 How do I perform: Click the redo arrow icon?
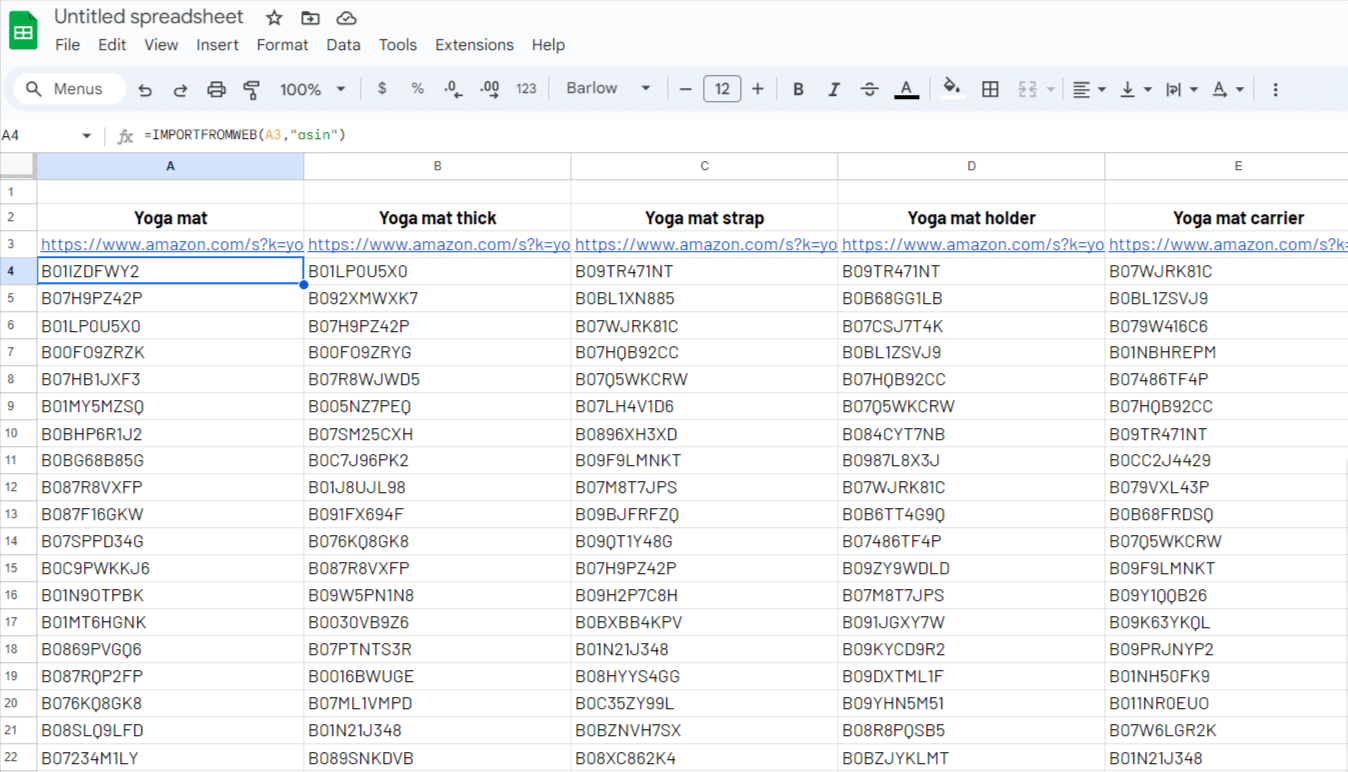[x=180, y=90]
